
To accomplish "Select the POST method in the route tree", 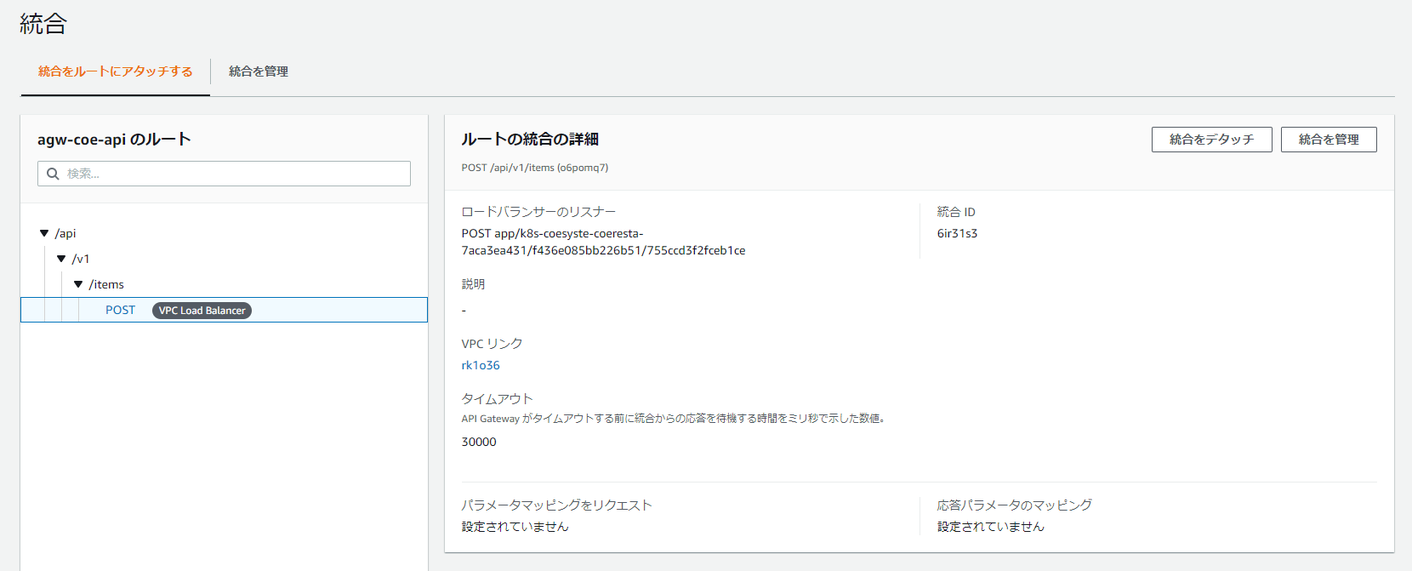I will point(120,310).
